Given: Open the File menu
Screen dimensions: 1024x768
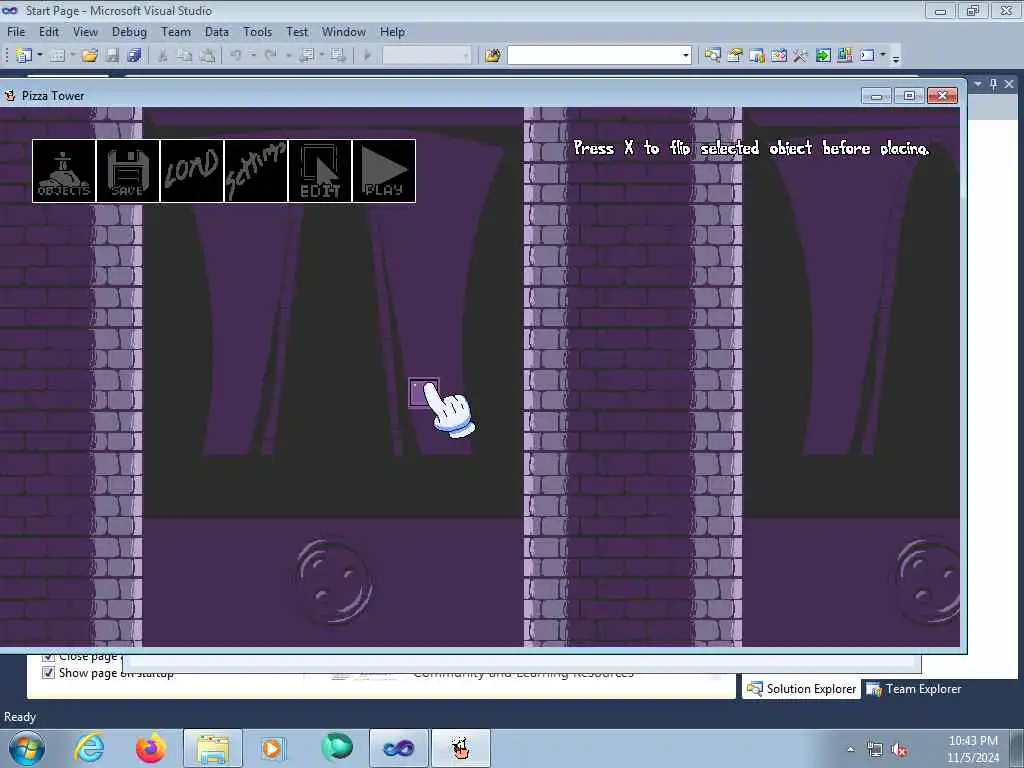Looking at the screenshot, I should point(16,31).
